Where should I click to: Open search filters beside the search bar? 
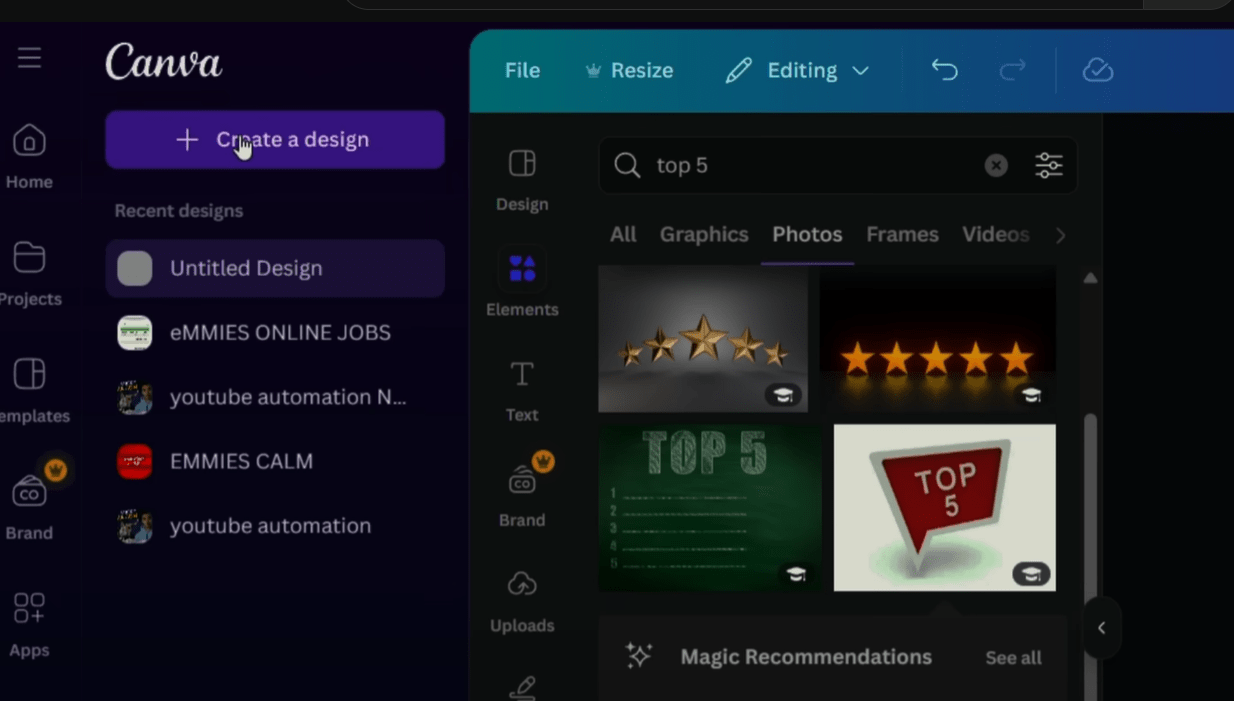(1048, 165)
